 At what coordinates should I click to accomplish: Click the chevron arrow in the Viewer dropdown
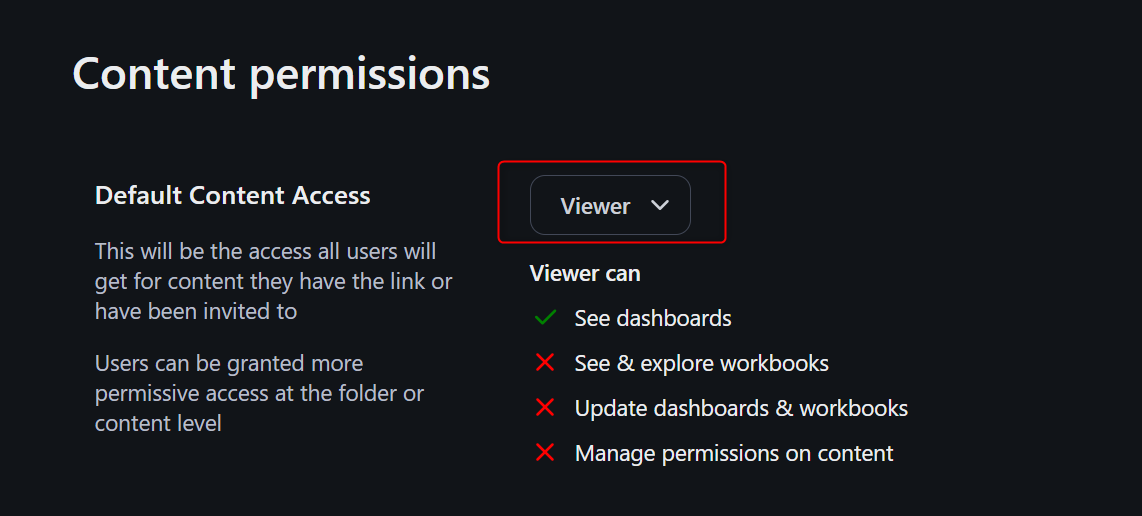(x=659, y=205)
